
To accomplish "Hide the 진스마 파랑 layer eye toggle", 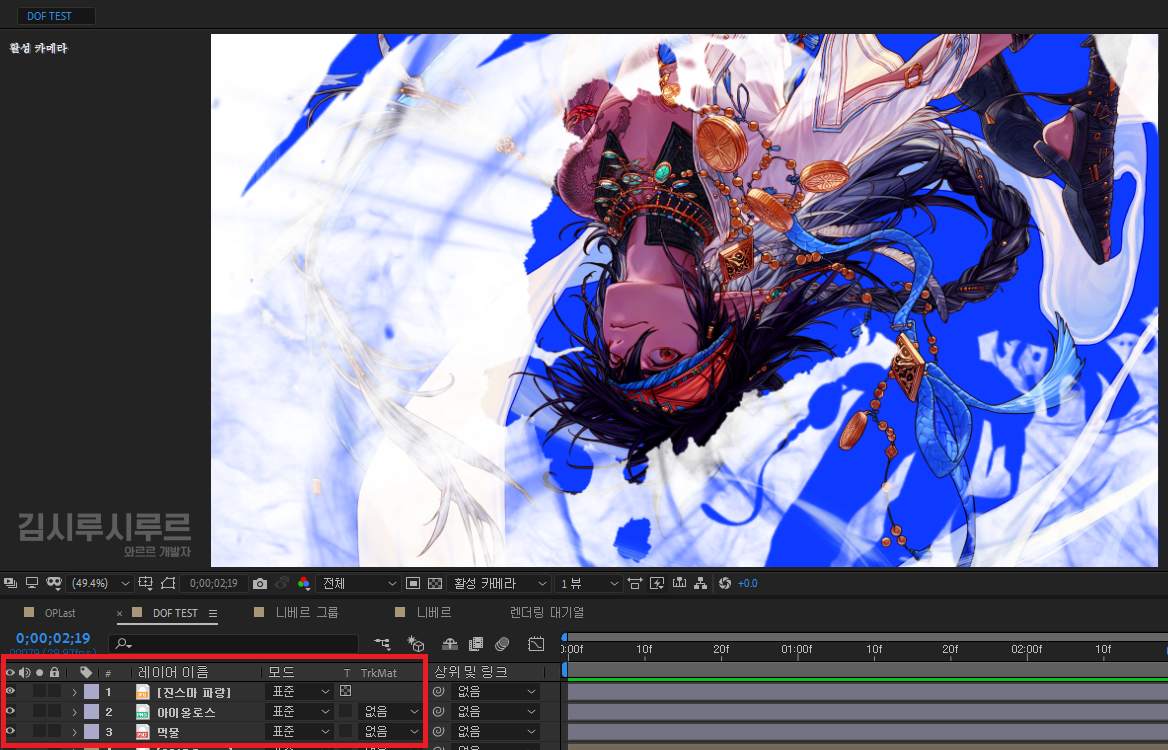I will 10,692.
